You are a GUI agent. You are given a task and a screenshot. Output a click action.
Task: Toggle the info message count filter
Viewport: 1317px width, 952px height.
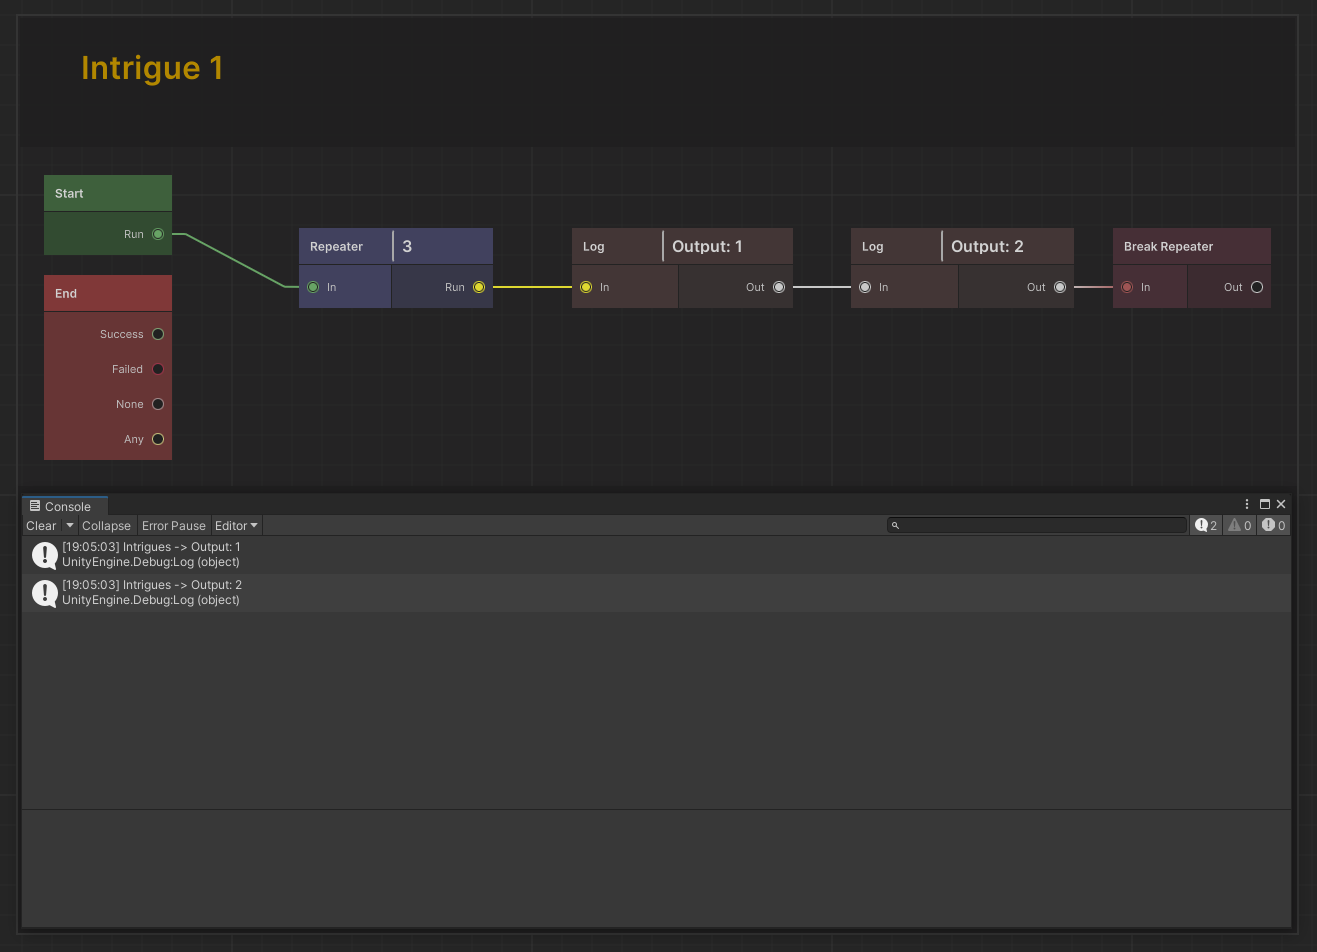[1205, 525]
